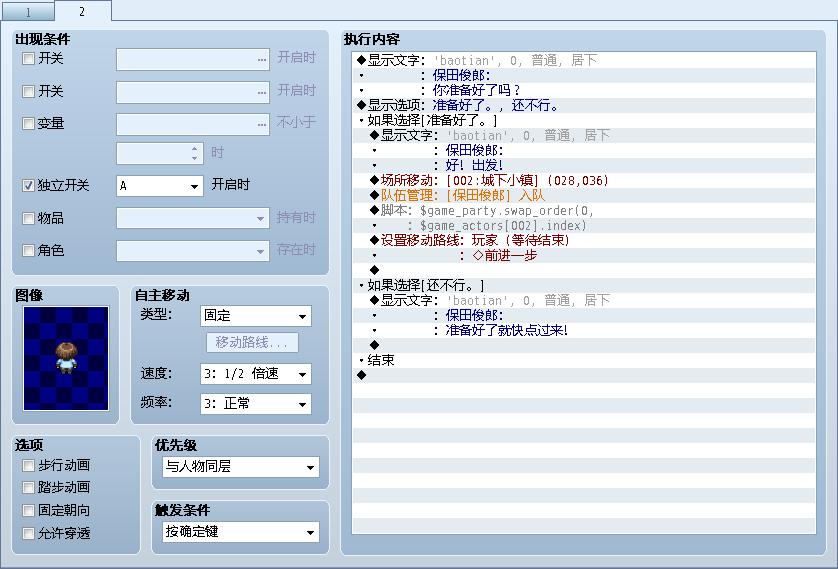Open the 变量 selection ellipsis field
838x569 pixels.
pos(193,124)
